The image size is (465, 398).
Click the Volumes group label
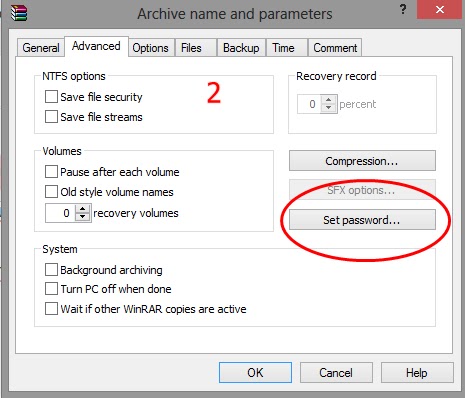[x=62, y=151]
